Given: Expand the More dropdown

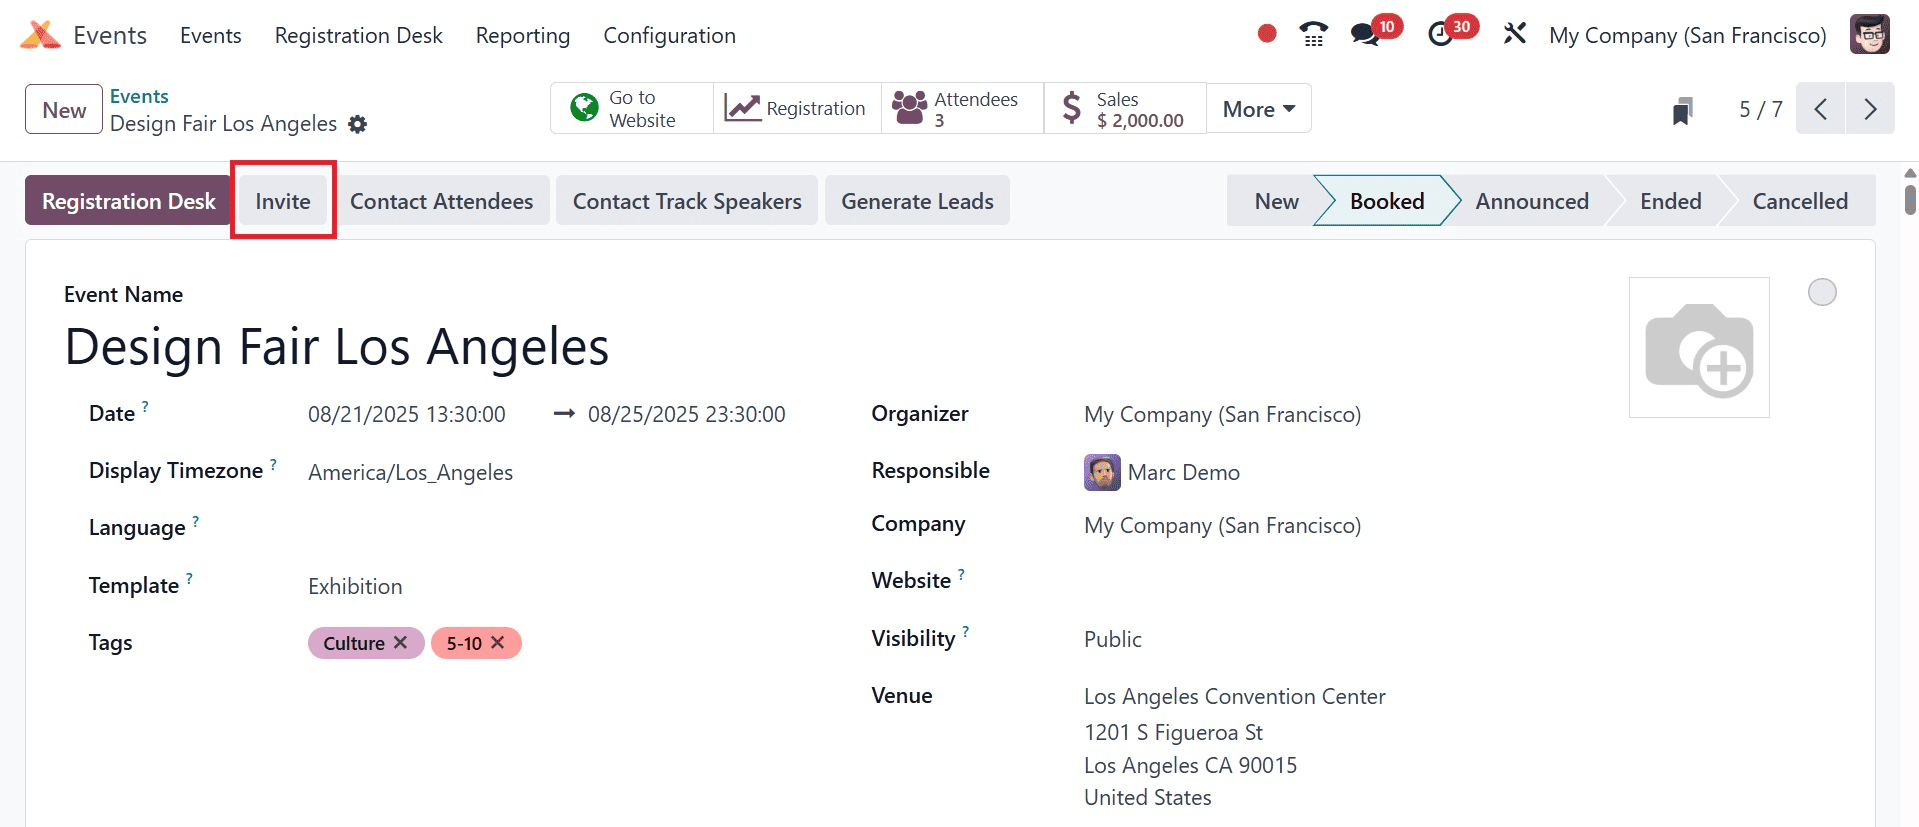Looking at the screenshot, I should pos(1258,109).
